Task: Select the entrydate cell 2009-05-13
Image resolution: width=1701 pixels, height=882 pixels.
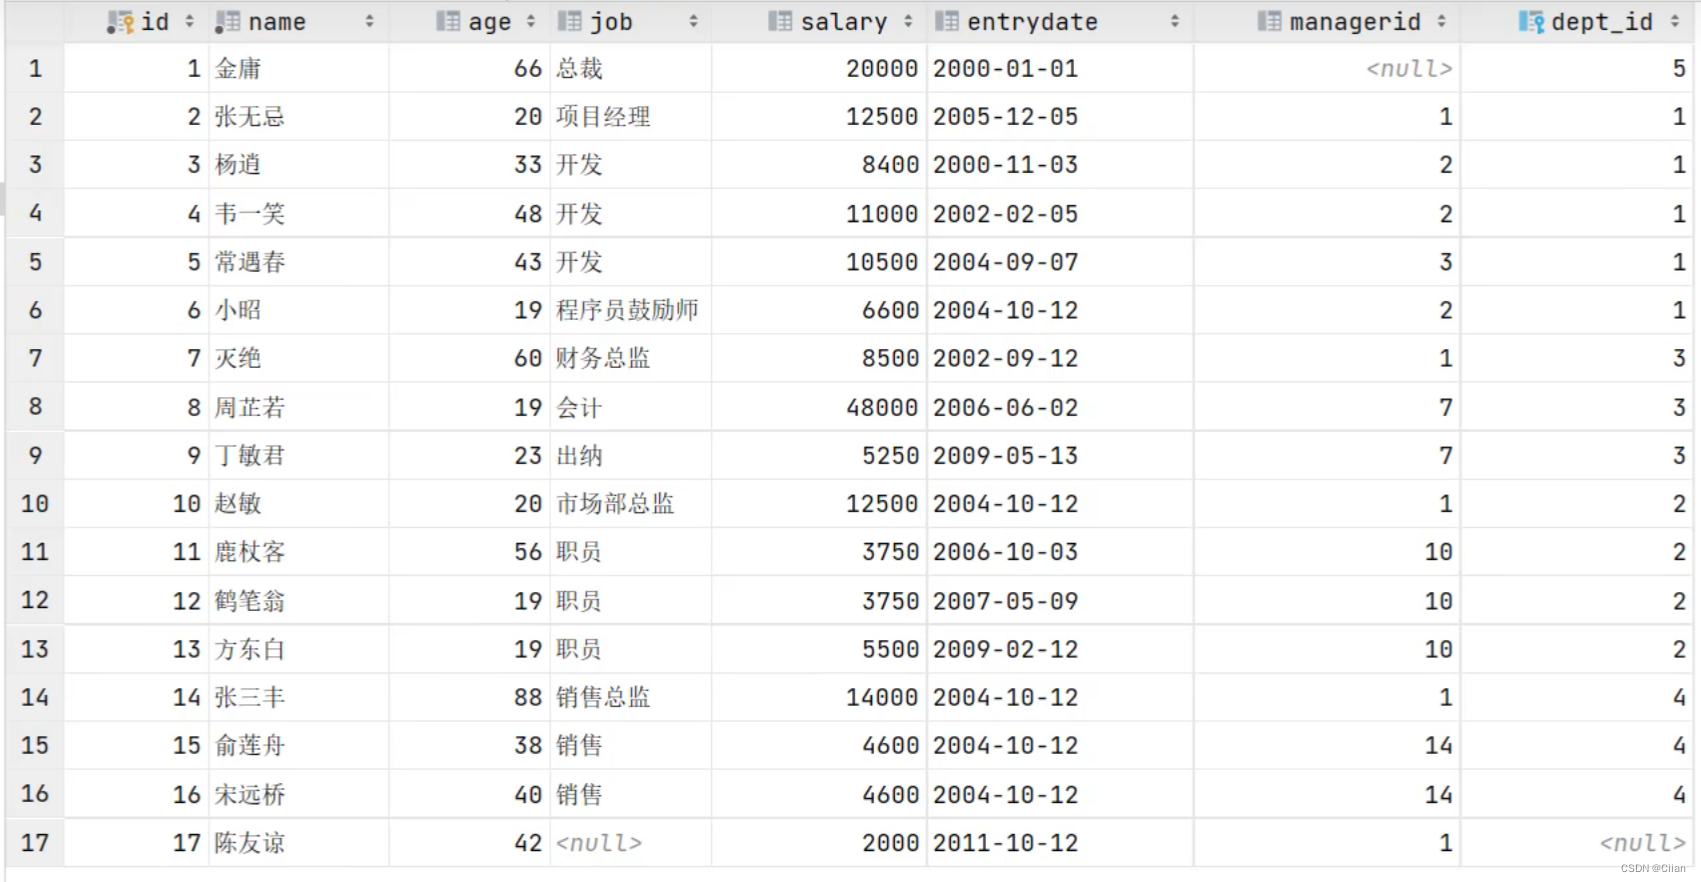Action: [x=1059, y=456]
